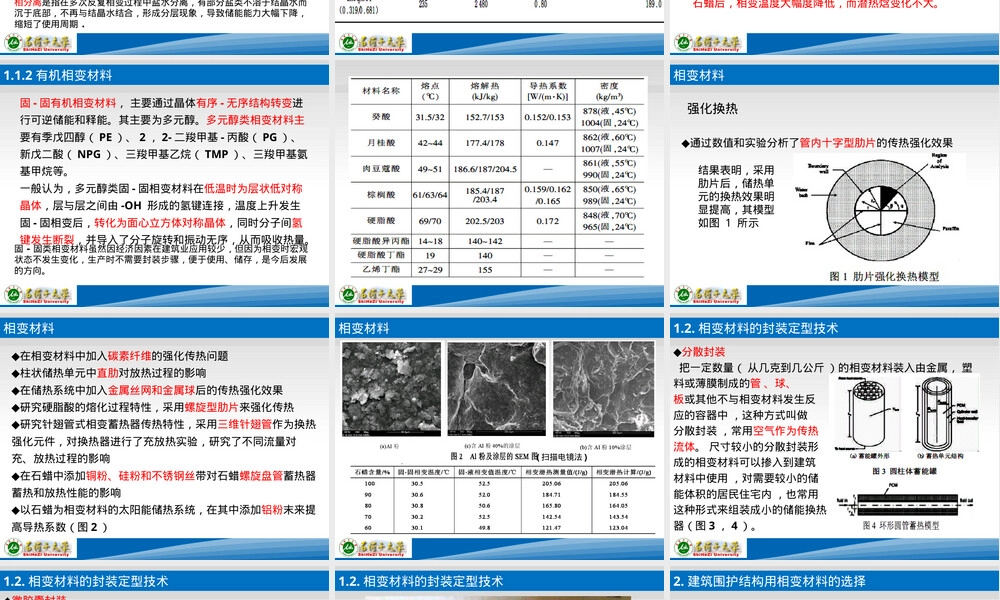Image resolution: width=1000 pixels, height=600 pixels.
Task: Click the middle SEM image with 40% coating
Action: pos(496,388)
